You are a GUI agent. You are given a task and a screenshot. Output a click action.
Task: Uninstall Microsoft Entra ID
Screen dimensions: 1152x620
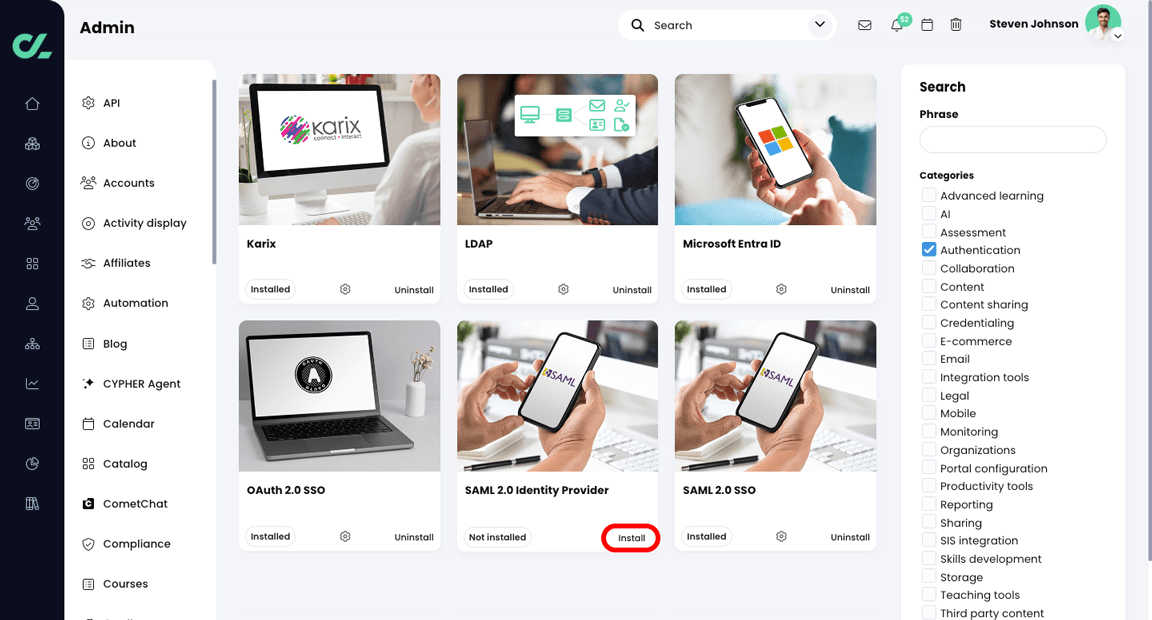pos(850,289)
